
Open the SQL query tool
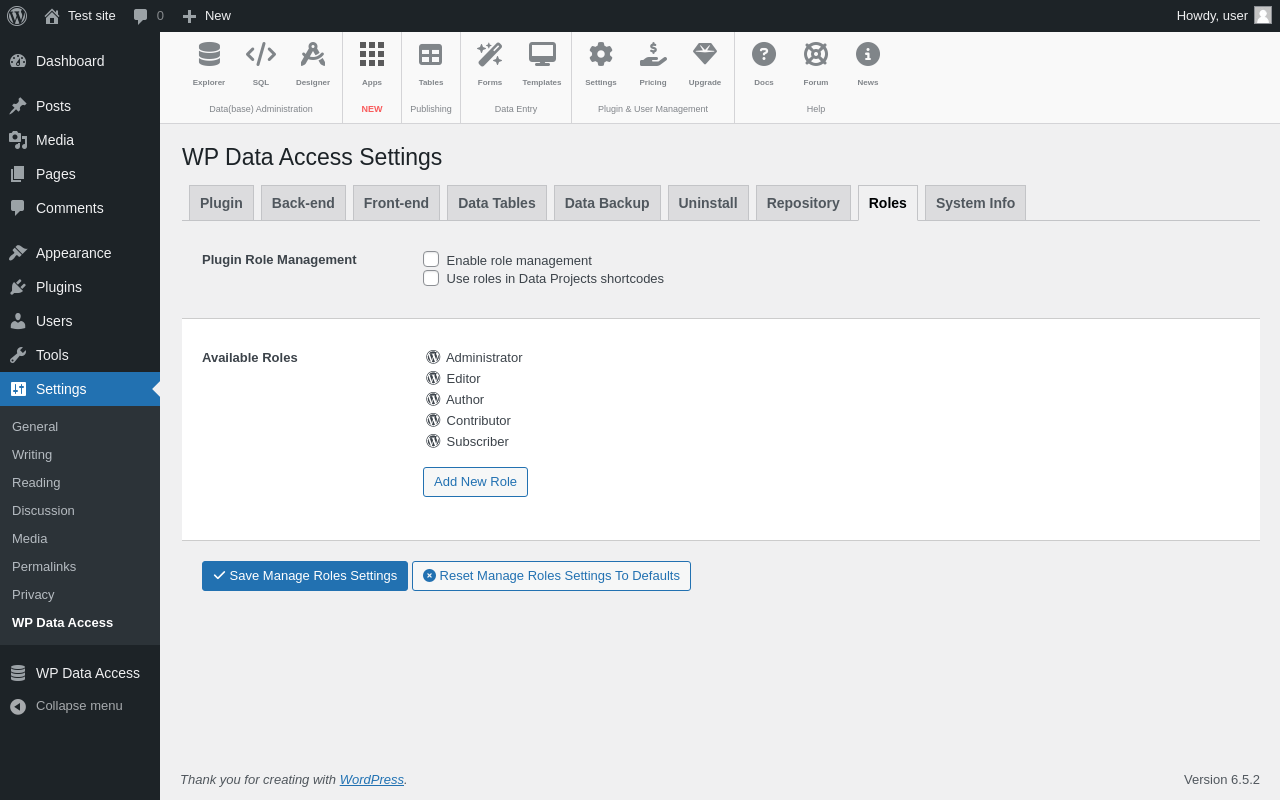click(261, 55)
